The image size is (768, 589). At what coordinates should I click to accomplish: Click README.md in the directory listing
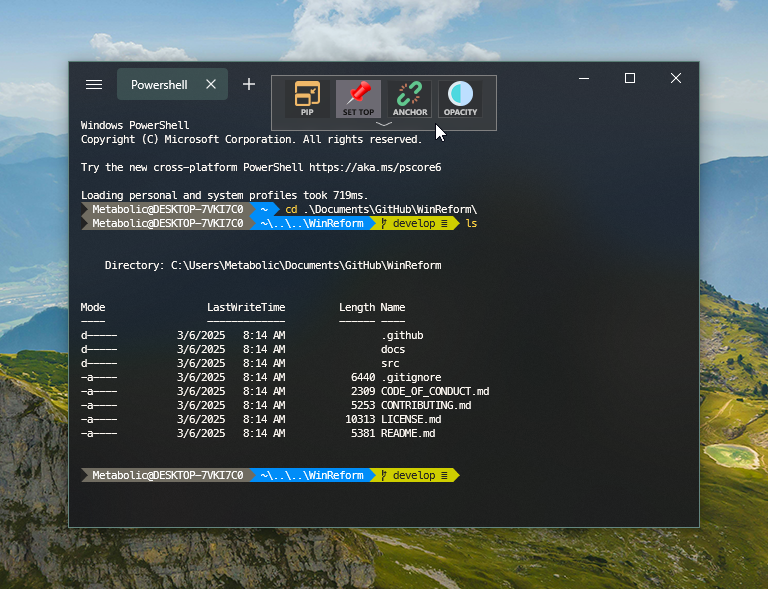(x=408, y=433)
